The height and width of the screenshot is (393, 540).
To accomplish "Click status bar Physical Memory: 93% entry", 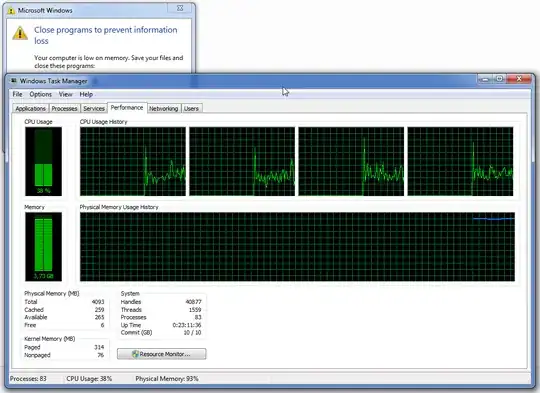I will pos(167,379).
